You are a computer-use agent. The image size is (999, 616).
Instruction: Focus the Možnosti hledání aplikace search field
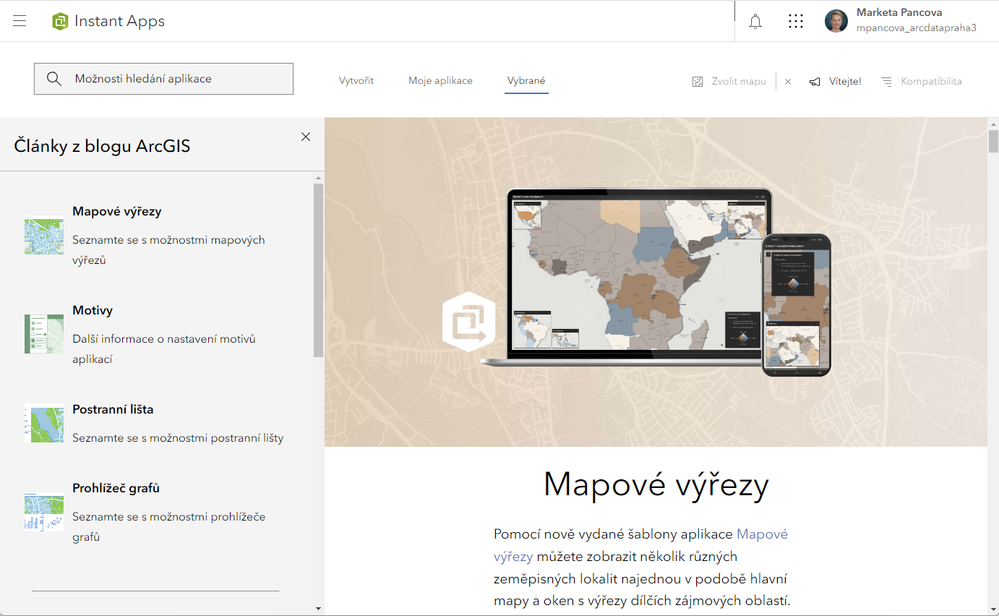pyautogui.click(x=164, y=79)
